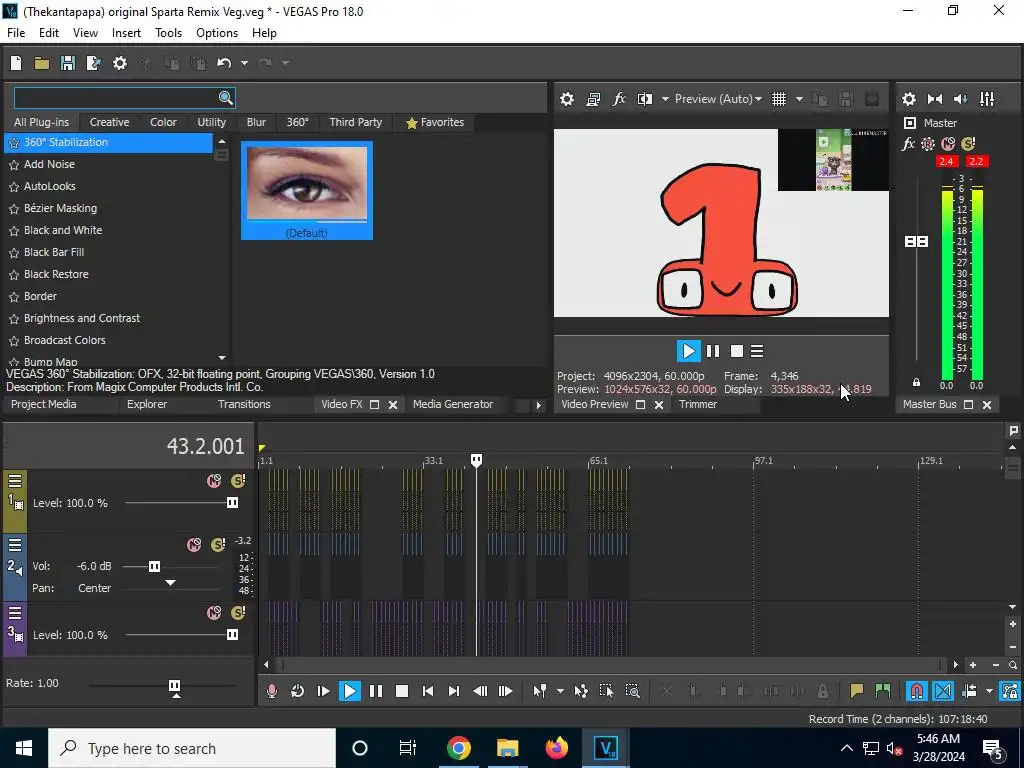This screenshot has height=768, width=1024.
Task: Open the Tools menu
Action: (168, 33)
